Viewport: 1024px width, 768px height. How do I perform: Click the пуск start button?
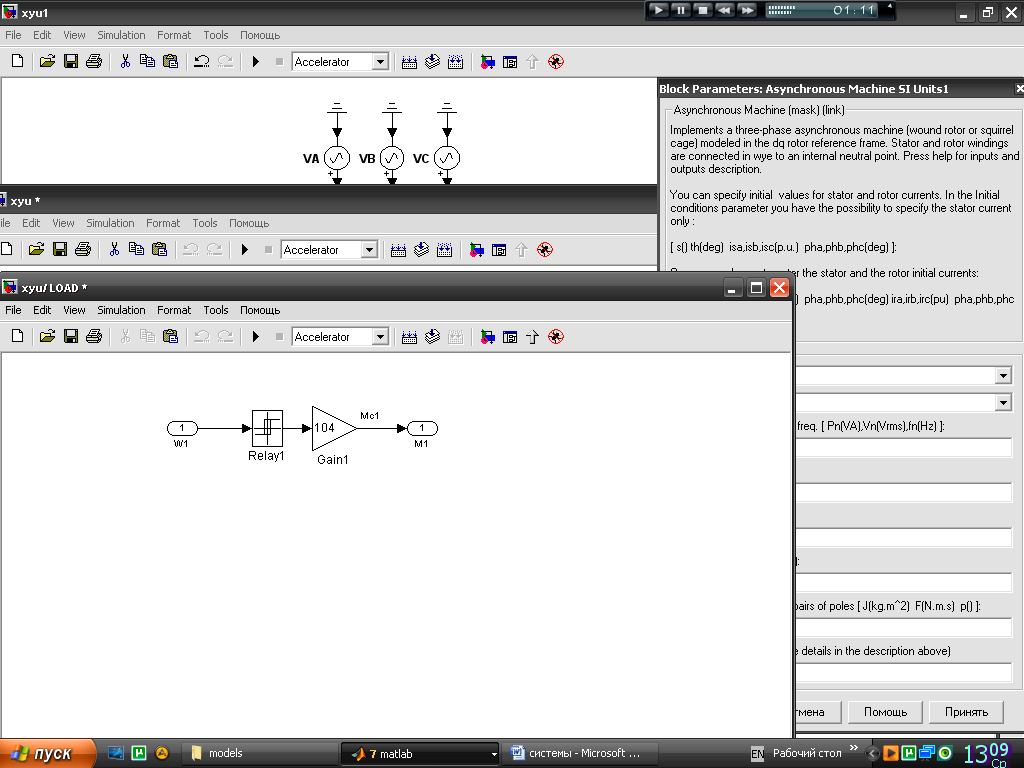pyautogui.click(x=47, y=754)
